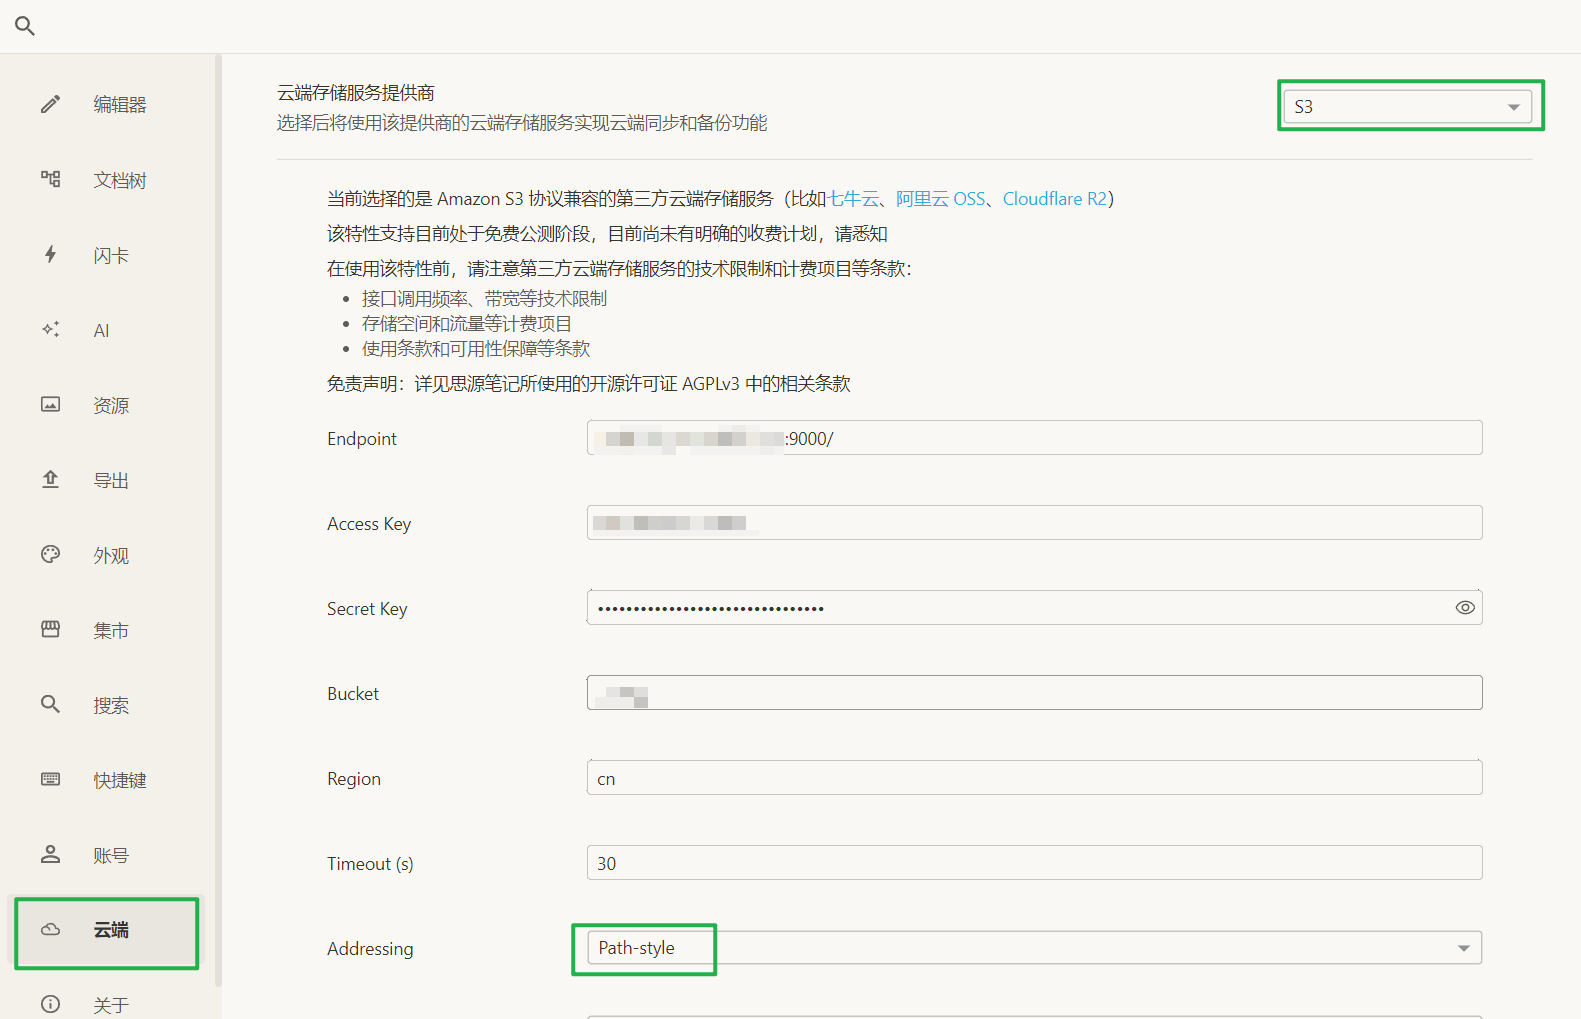Click the image icon beside 资源
The image size is (1581, 1019).
point(50,404)
